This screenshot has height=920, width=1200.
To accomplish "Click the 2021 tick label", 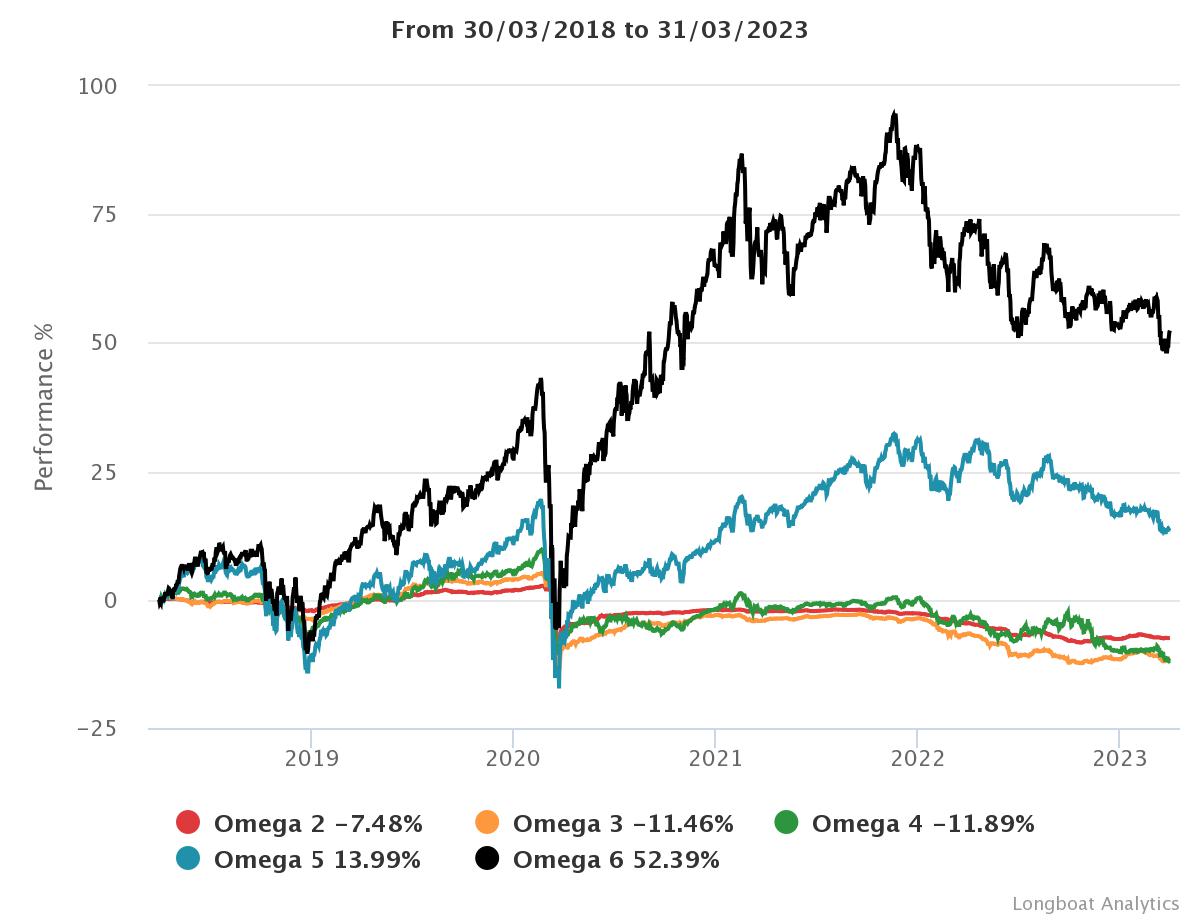I will pyautogui.click(x=714, y=757).
